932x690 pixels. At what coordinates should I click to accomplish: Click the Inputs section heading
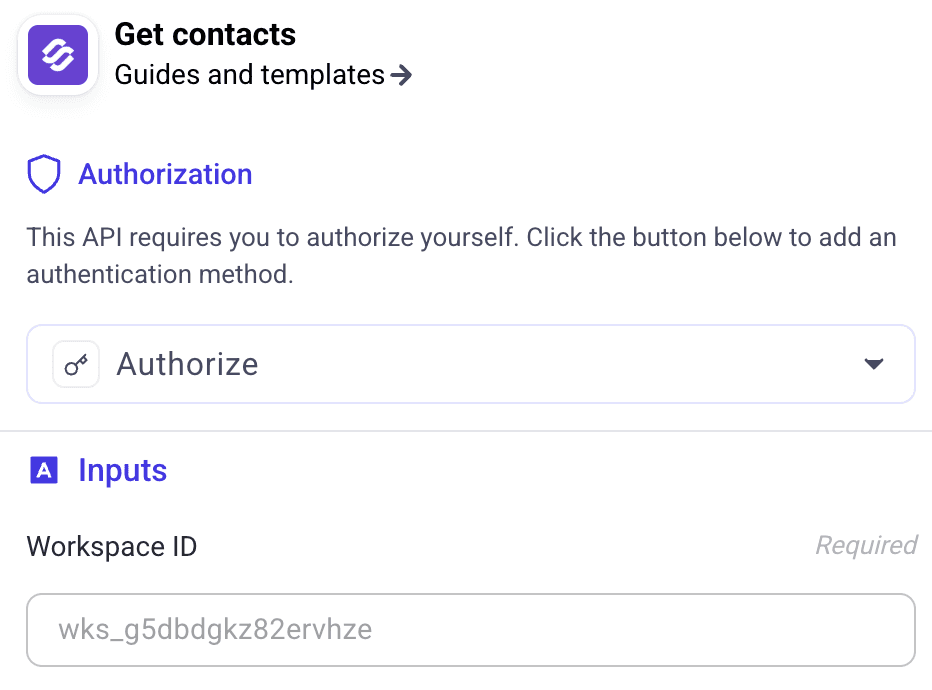(122, 470)
